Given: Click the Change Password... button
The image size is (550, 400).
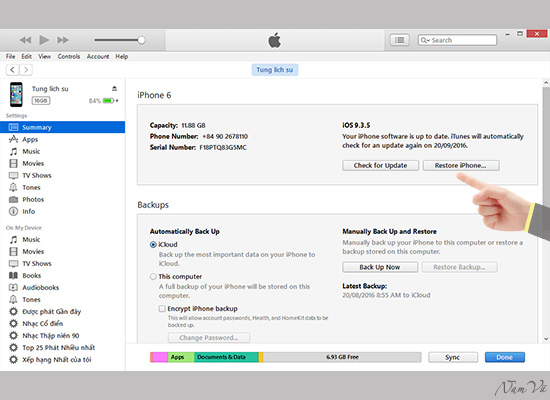Looking at the screenshot, I should [209, 338].
